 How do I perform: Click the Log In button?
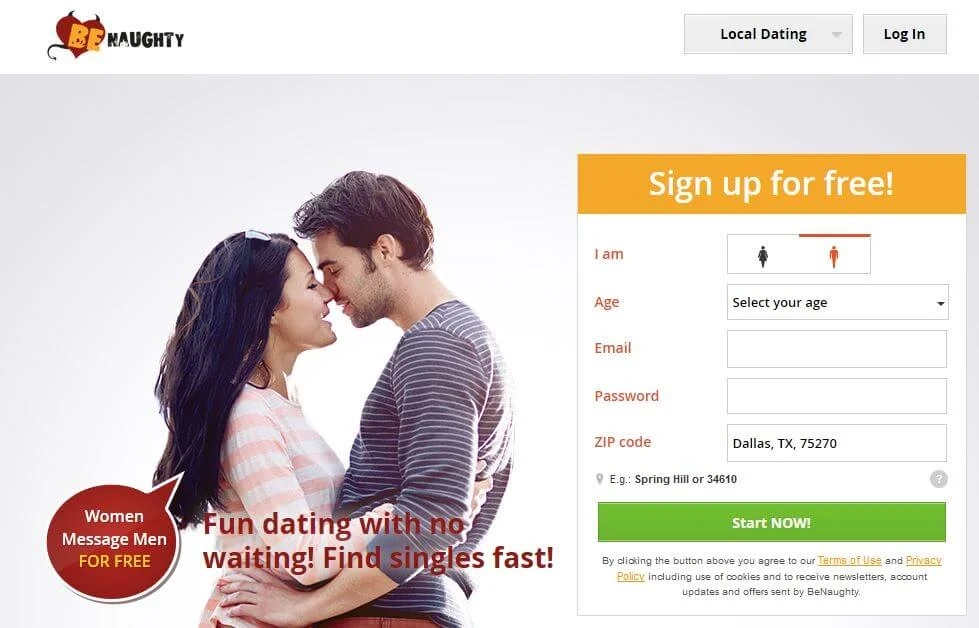pos(905,34)
